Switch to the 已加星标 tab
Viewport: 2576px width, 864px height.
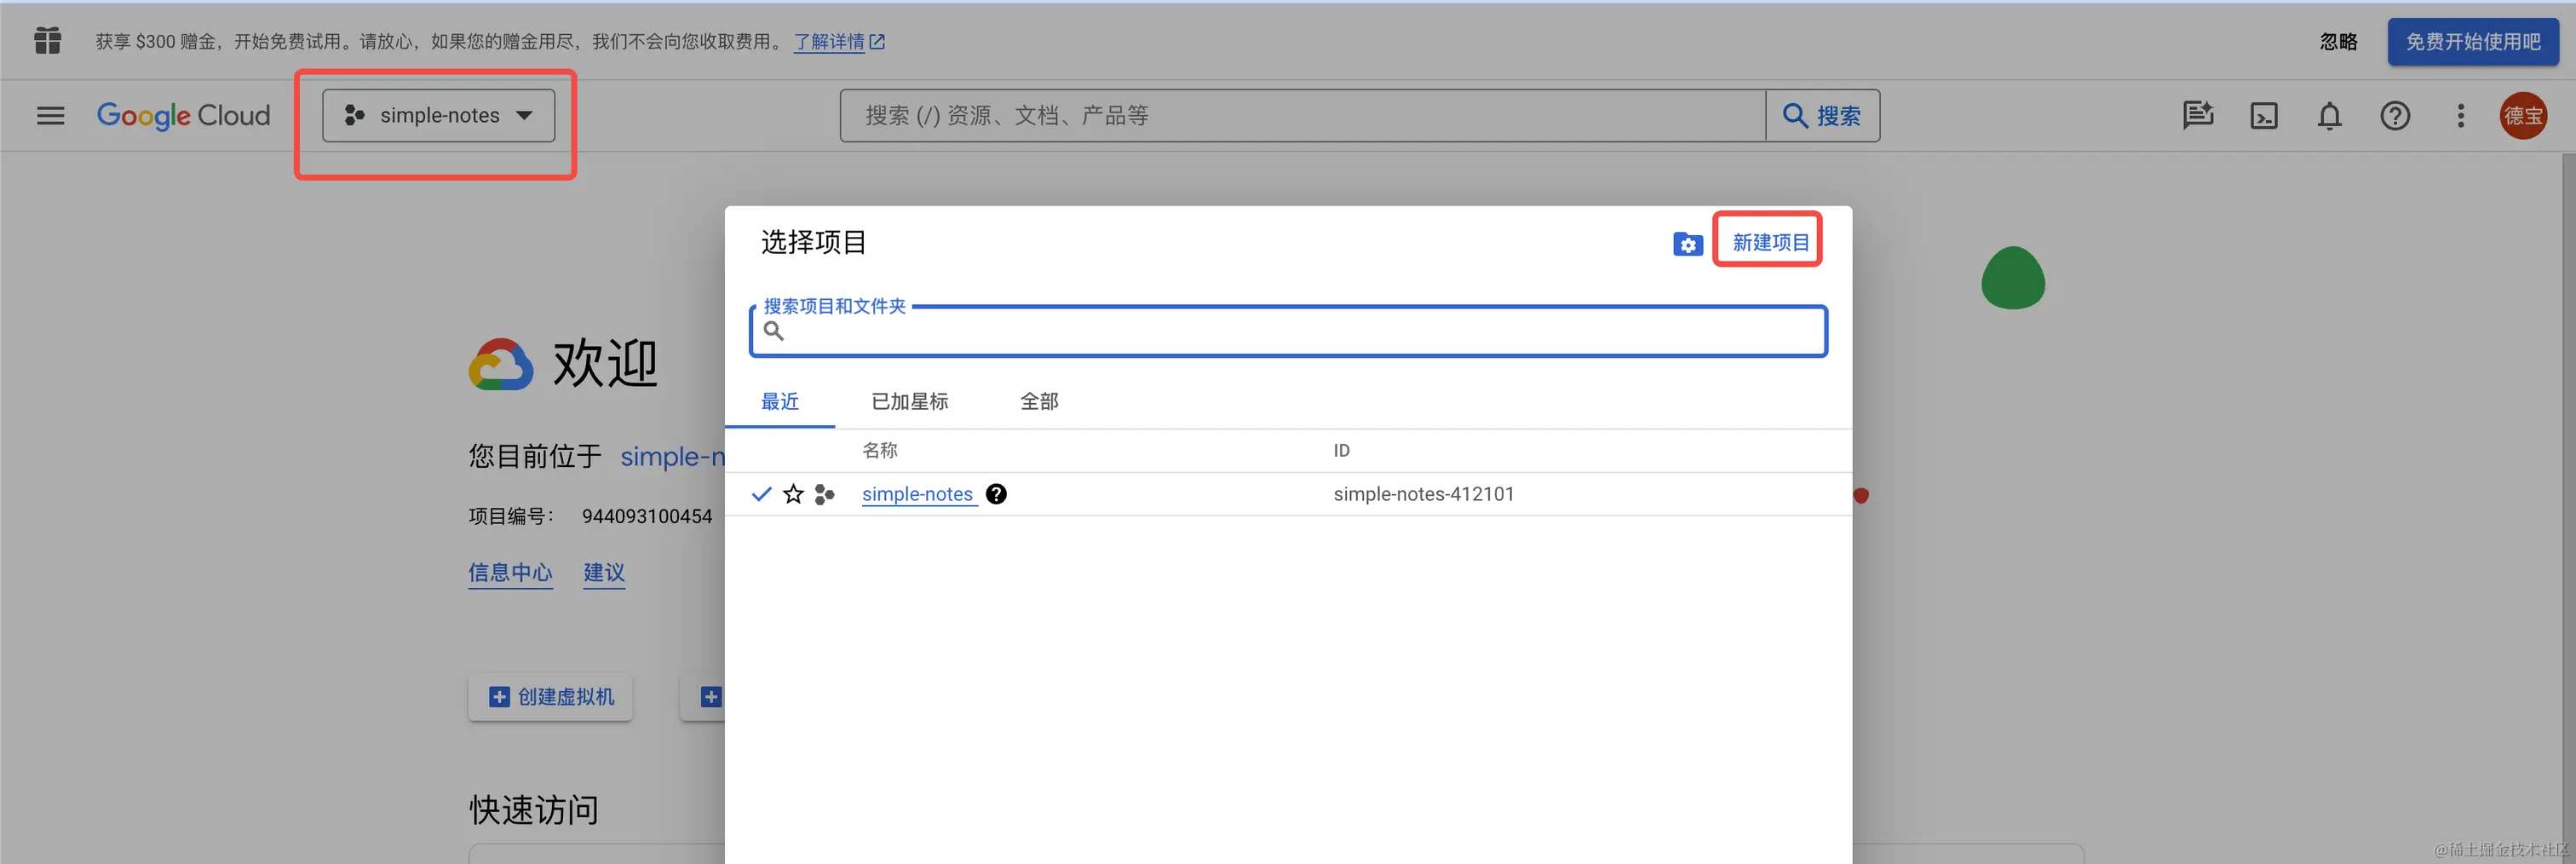point(909,402)
